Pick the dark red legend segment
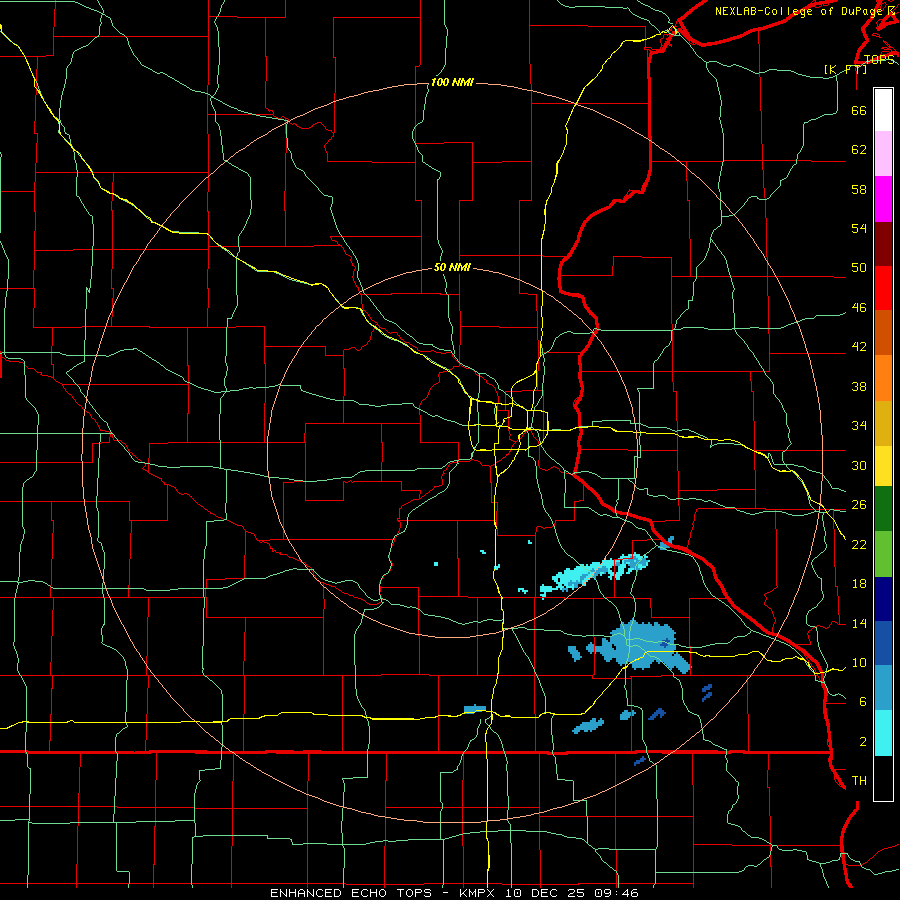 pyautogui.click(x=883, y=245)
